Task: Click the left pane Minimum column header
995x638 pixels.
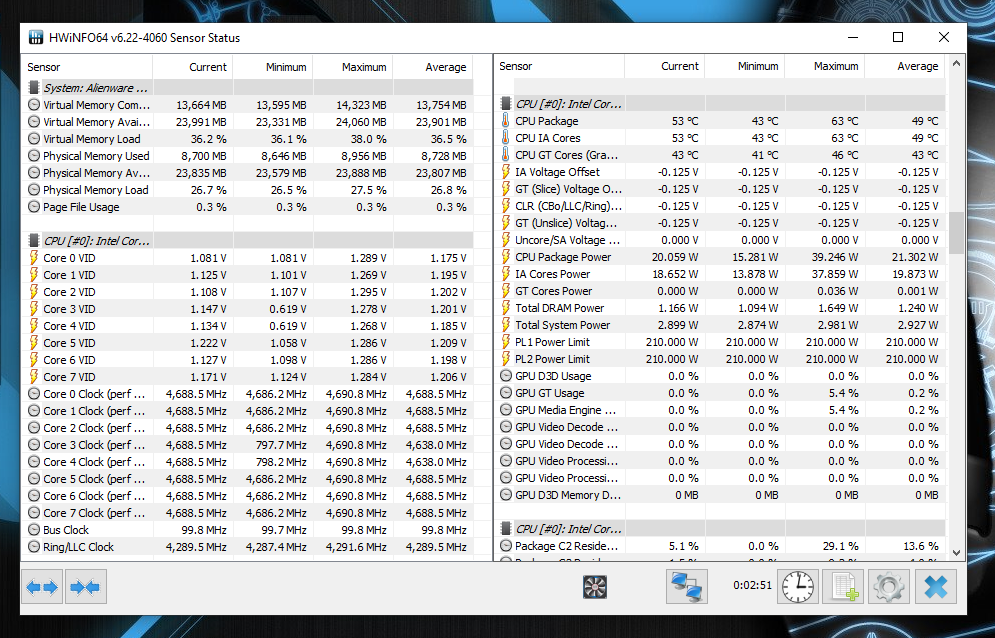Action: point(273,67)
